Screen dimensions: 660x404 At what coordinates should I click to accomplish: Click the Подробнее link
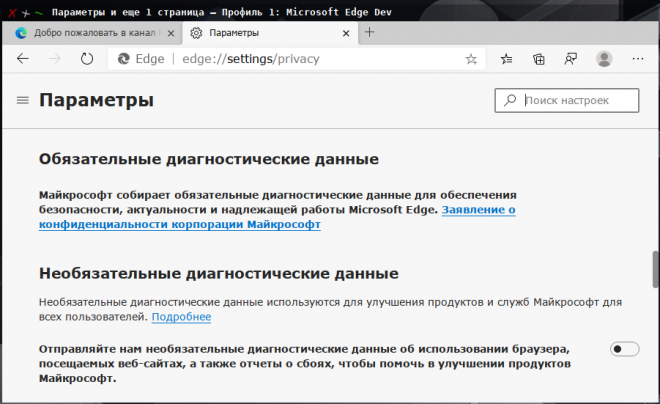tap(181, 317)
